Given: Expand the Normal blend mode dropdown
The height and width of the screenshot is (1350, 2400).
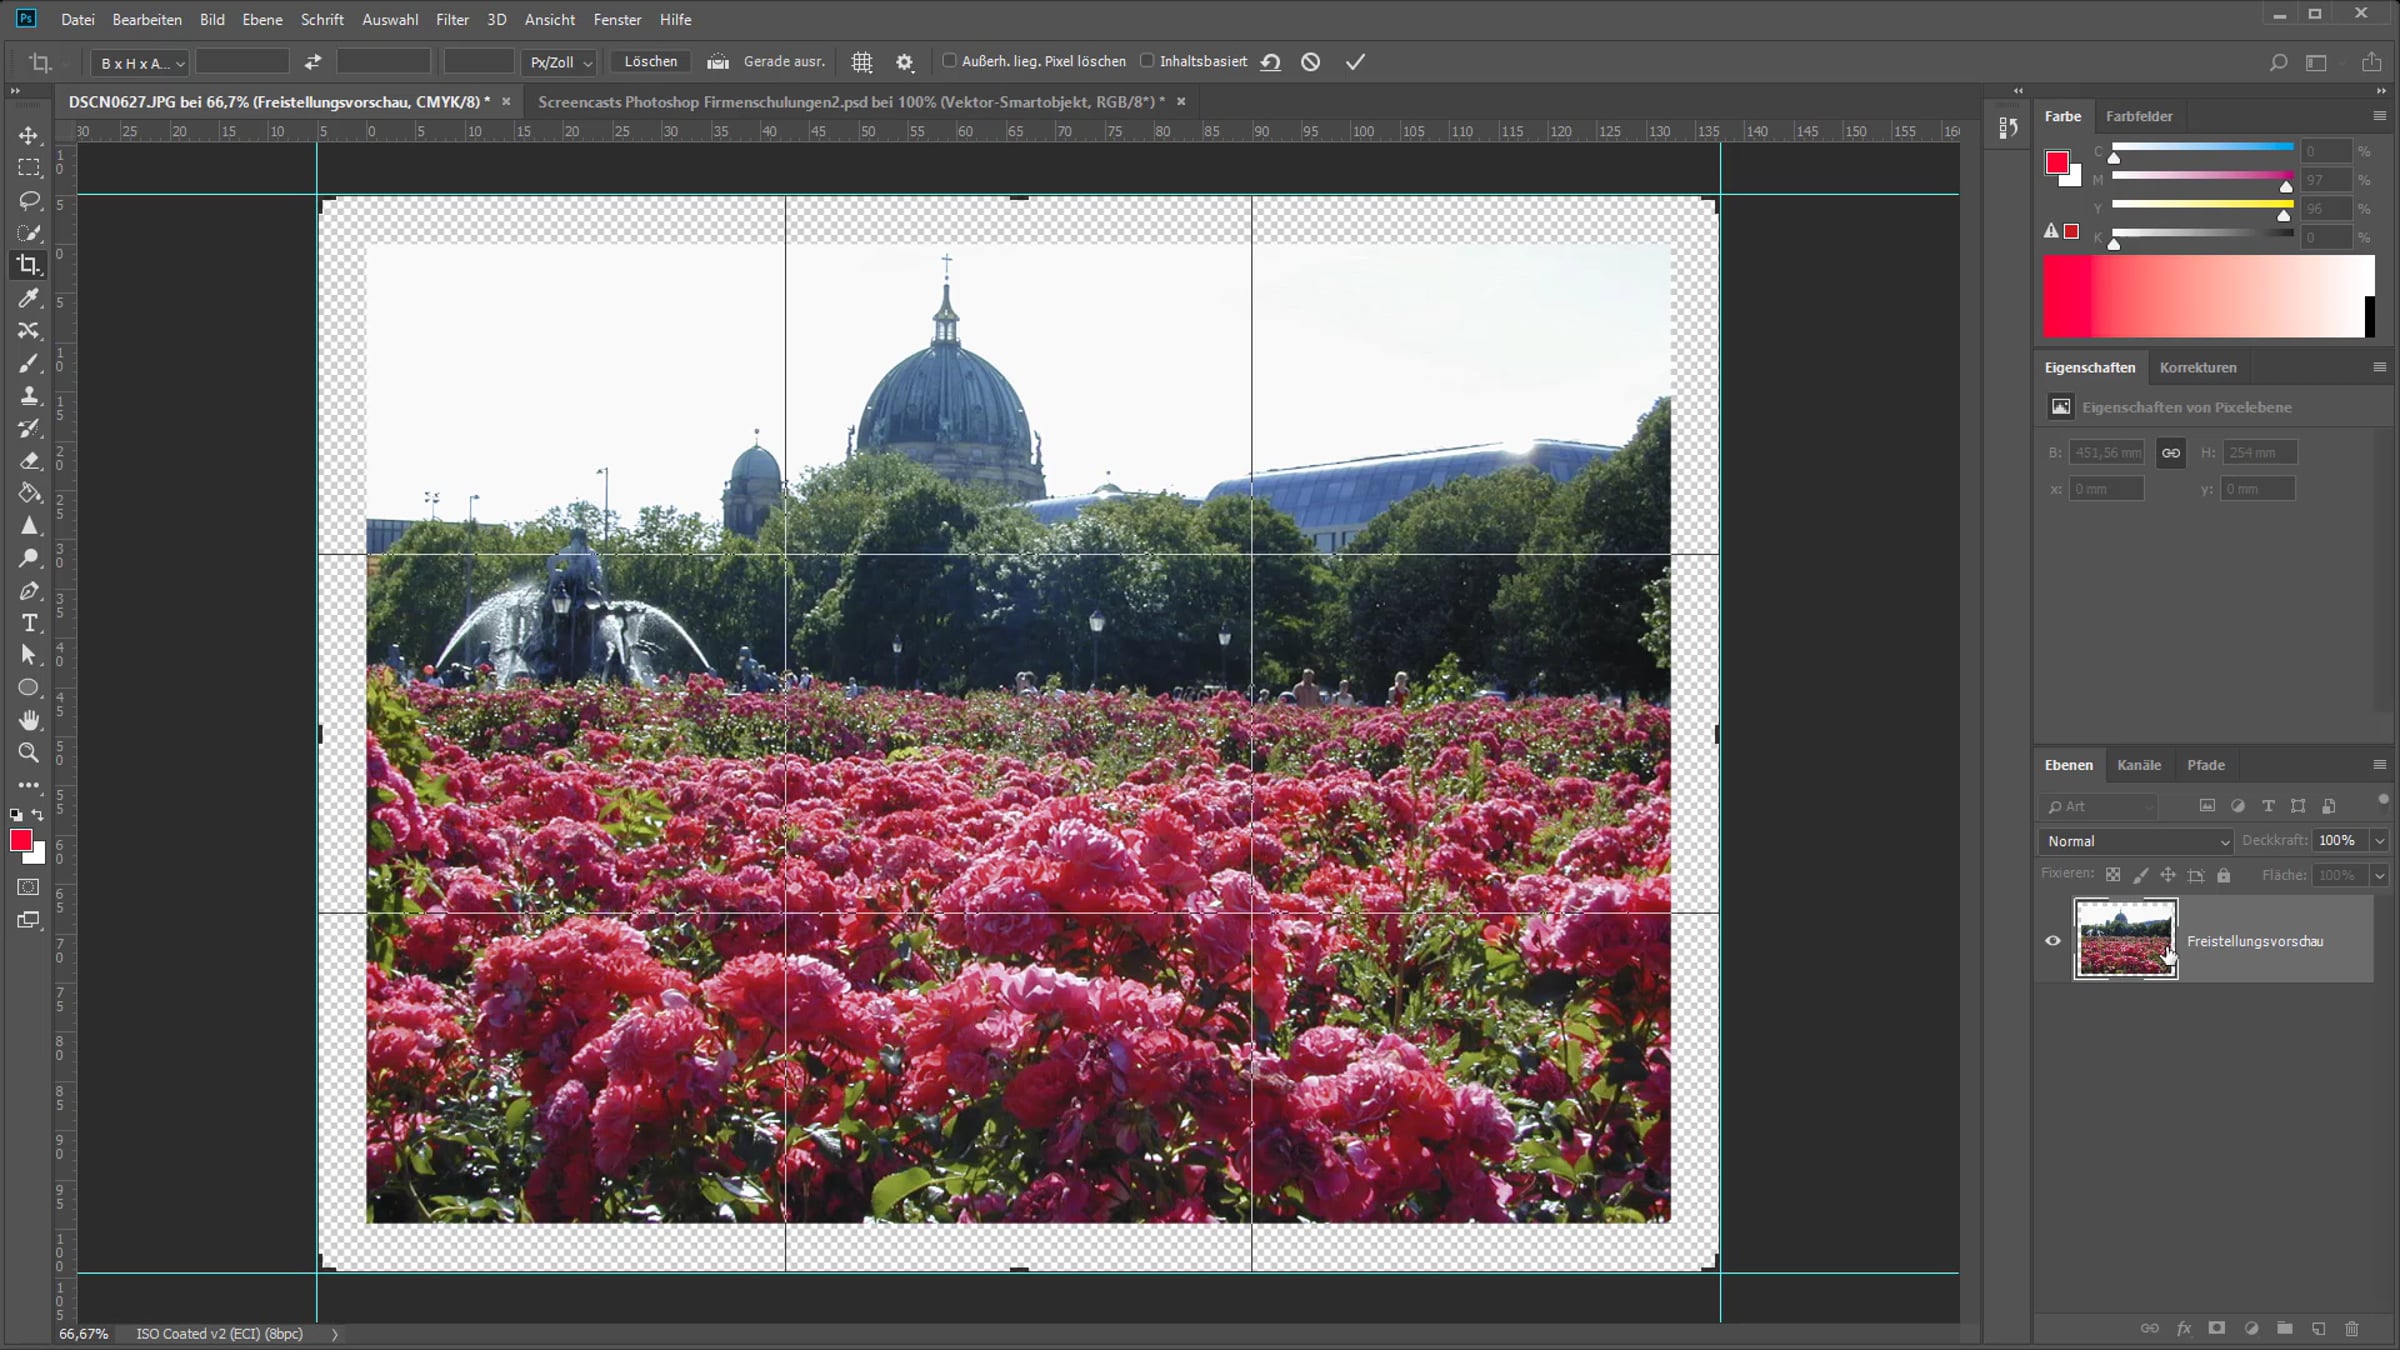Looking at the screenshot, I should 2137,841.
